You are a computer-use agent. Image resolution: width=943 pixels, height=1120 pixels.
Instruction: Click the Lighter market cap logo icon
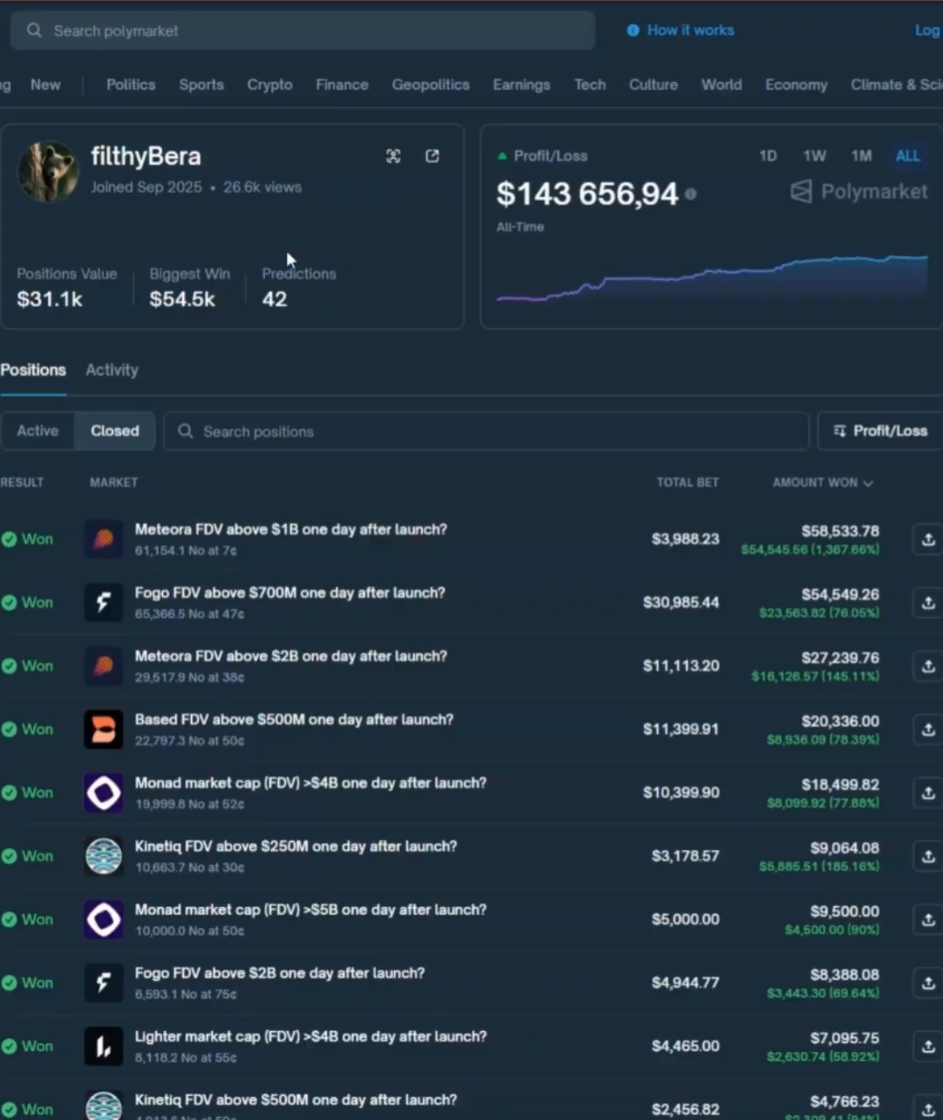(103, 1046)
